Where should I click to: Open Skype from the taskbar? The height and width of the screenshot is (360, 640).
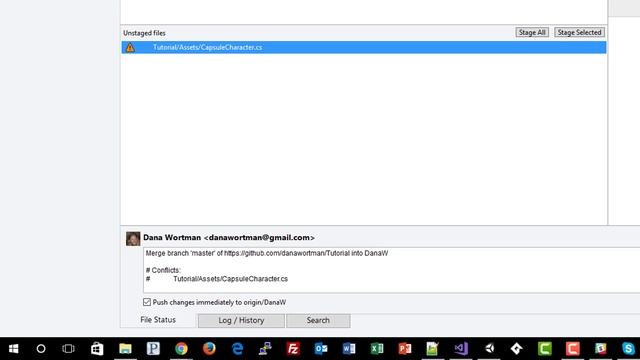pos(629,349)
